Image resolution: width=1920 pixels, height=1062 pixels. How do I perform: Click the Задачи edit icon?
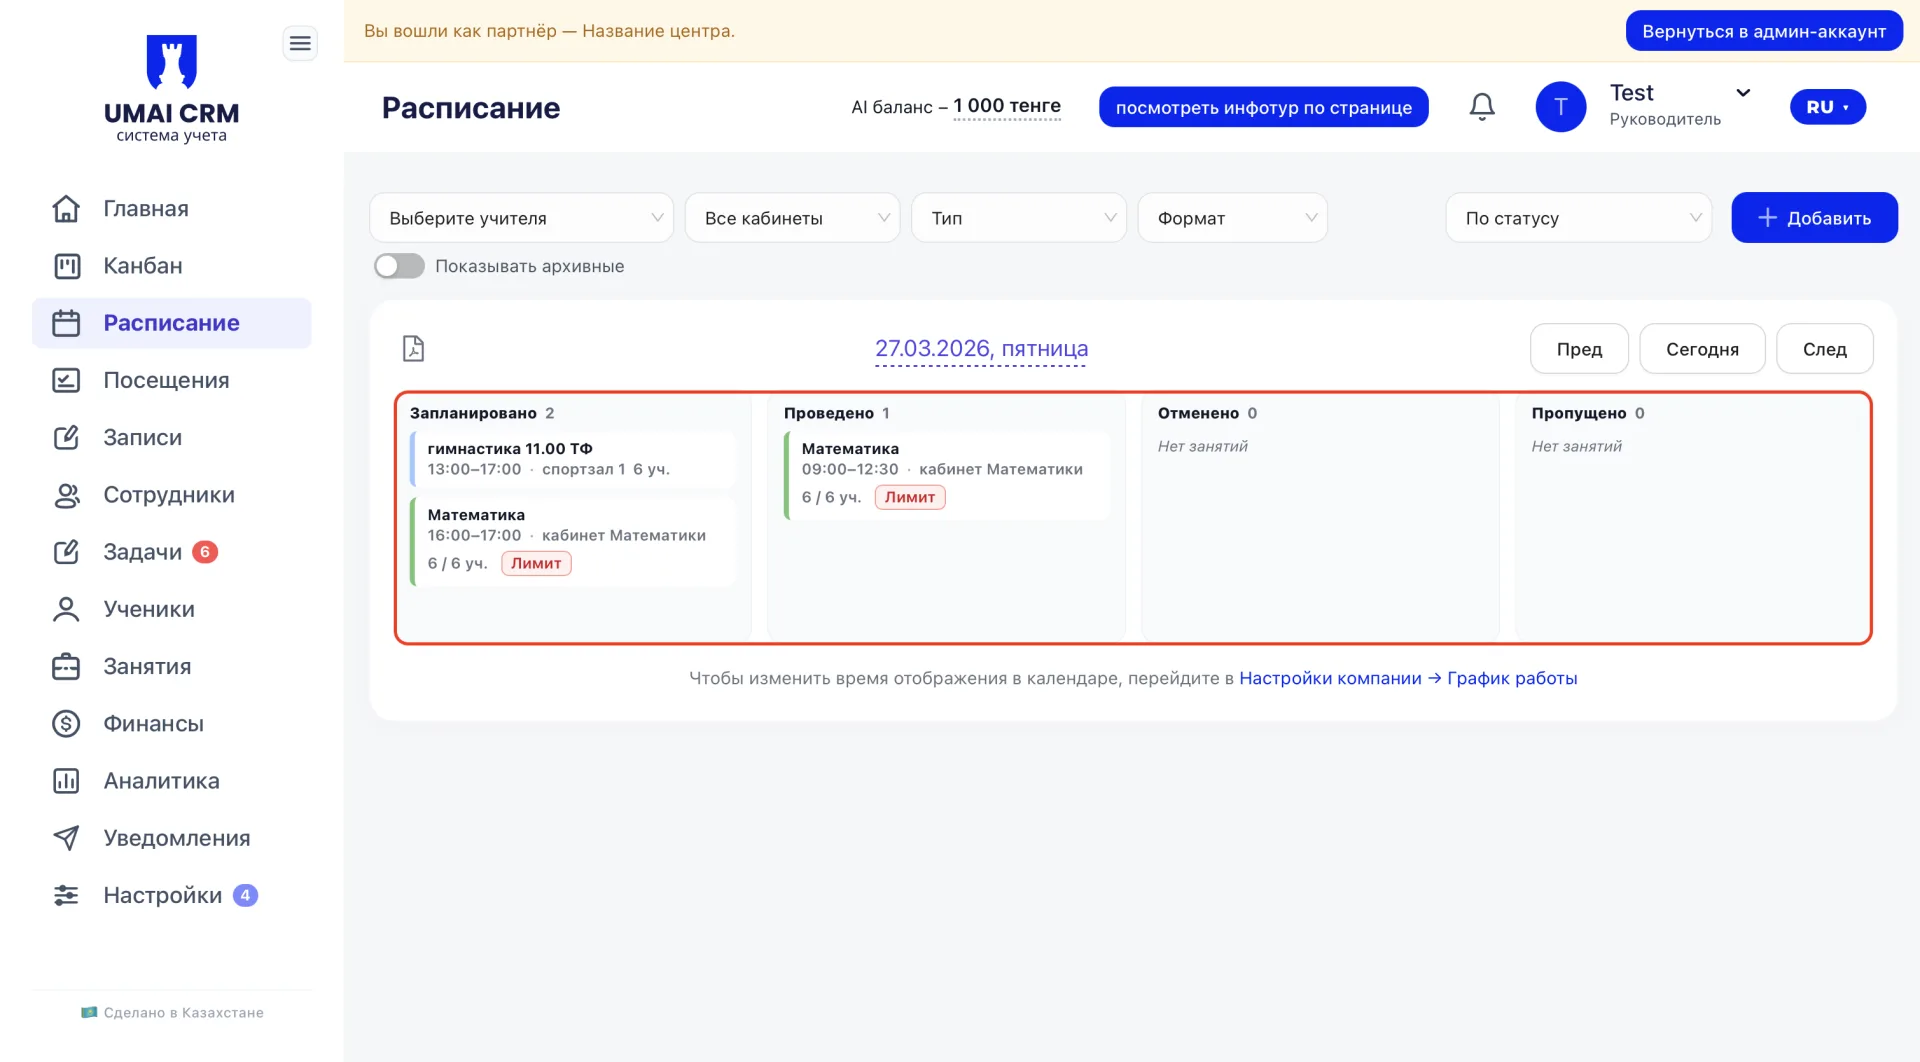[66, 552]
